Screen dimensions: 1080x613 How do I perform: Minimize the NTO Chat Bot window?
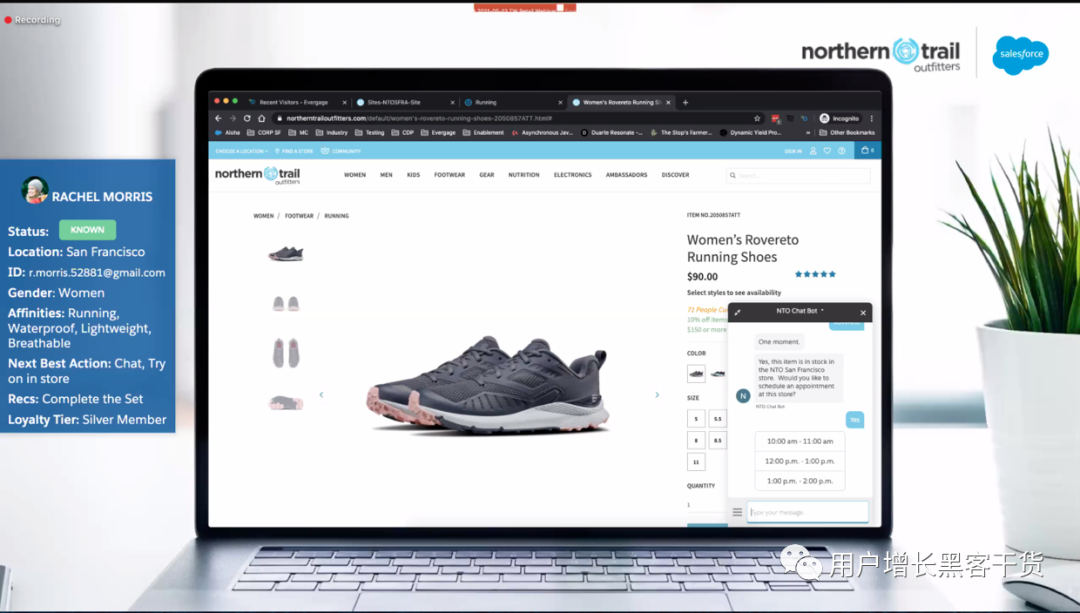pyautogui.click(x=737, y=313)
